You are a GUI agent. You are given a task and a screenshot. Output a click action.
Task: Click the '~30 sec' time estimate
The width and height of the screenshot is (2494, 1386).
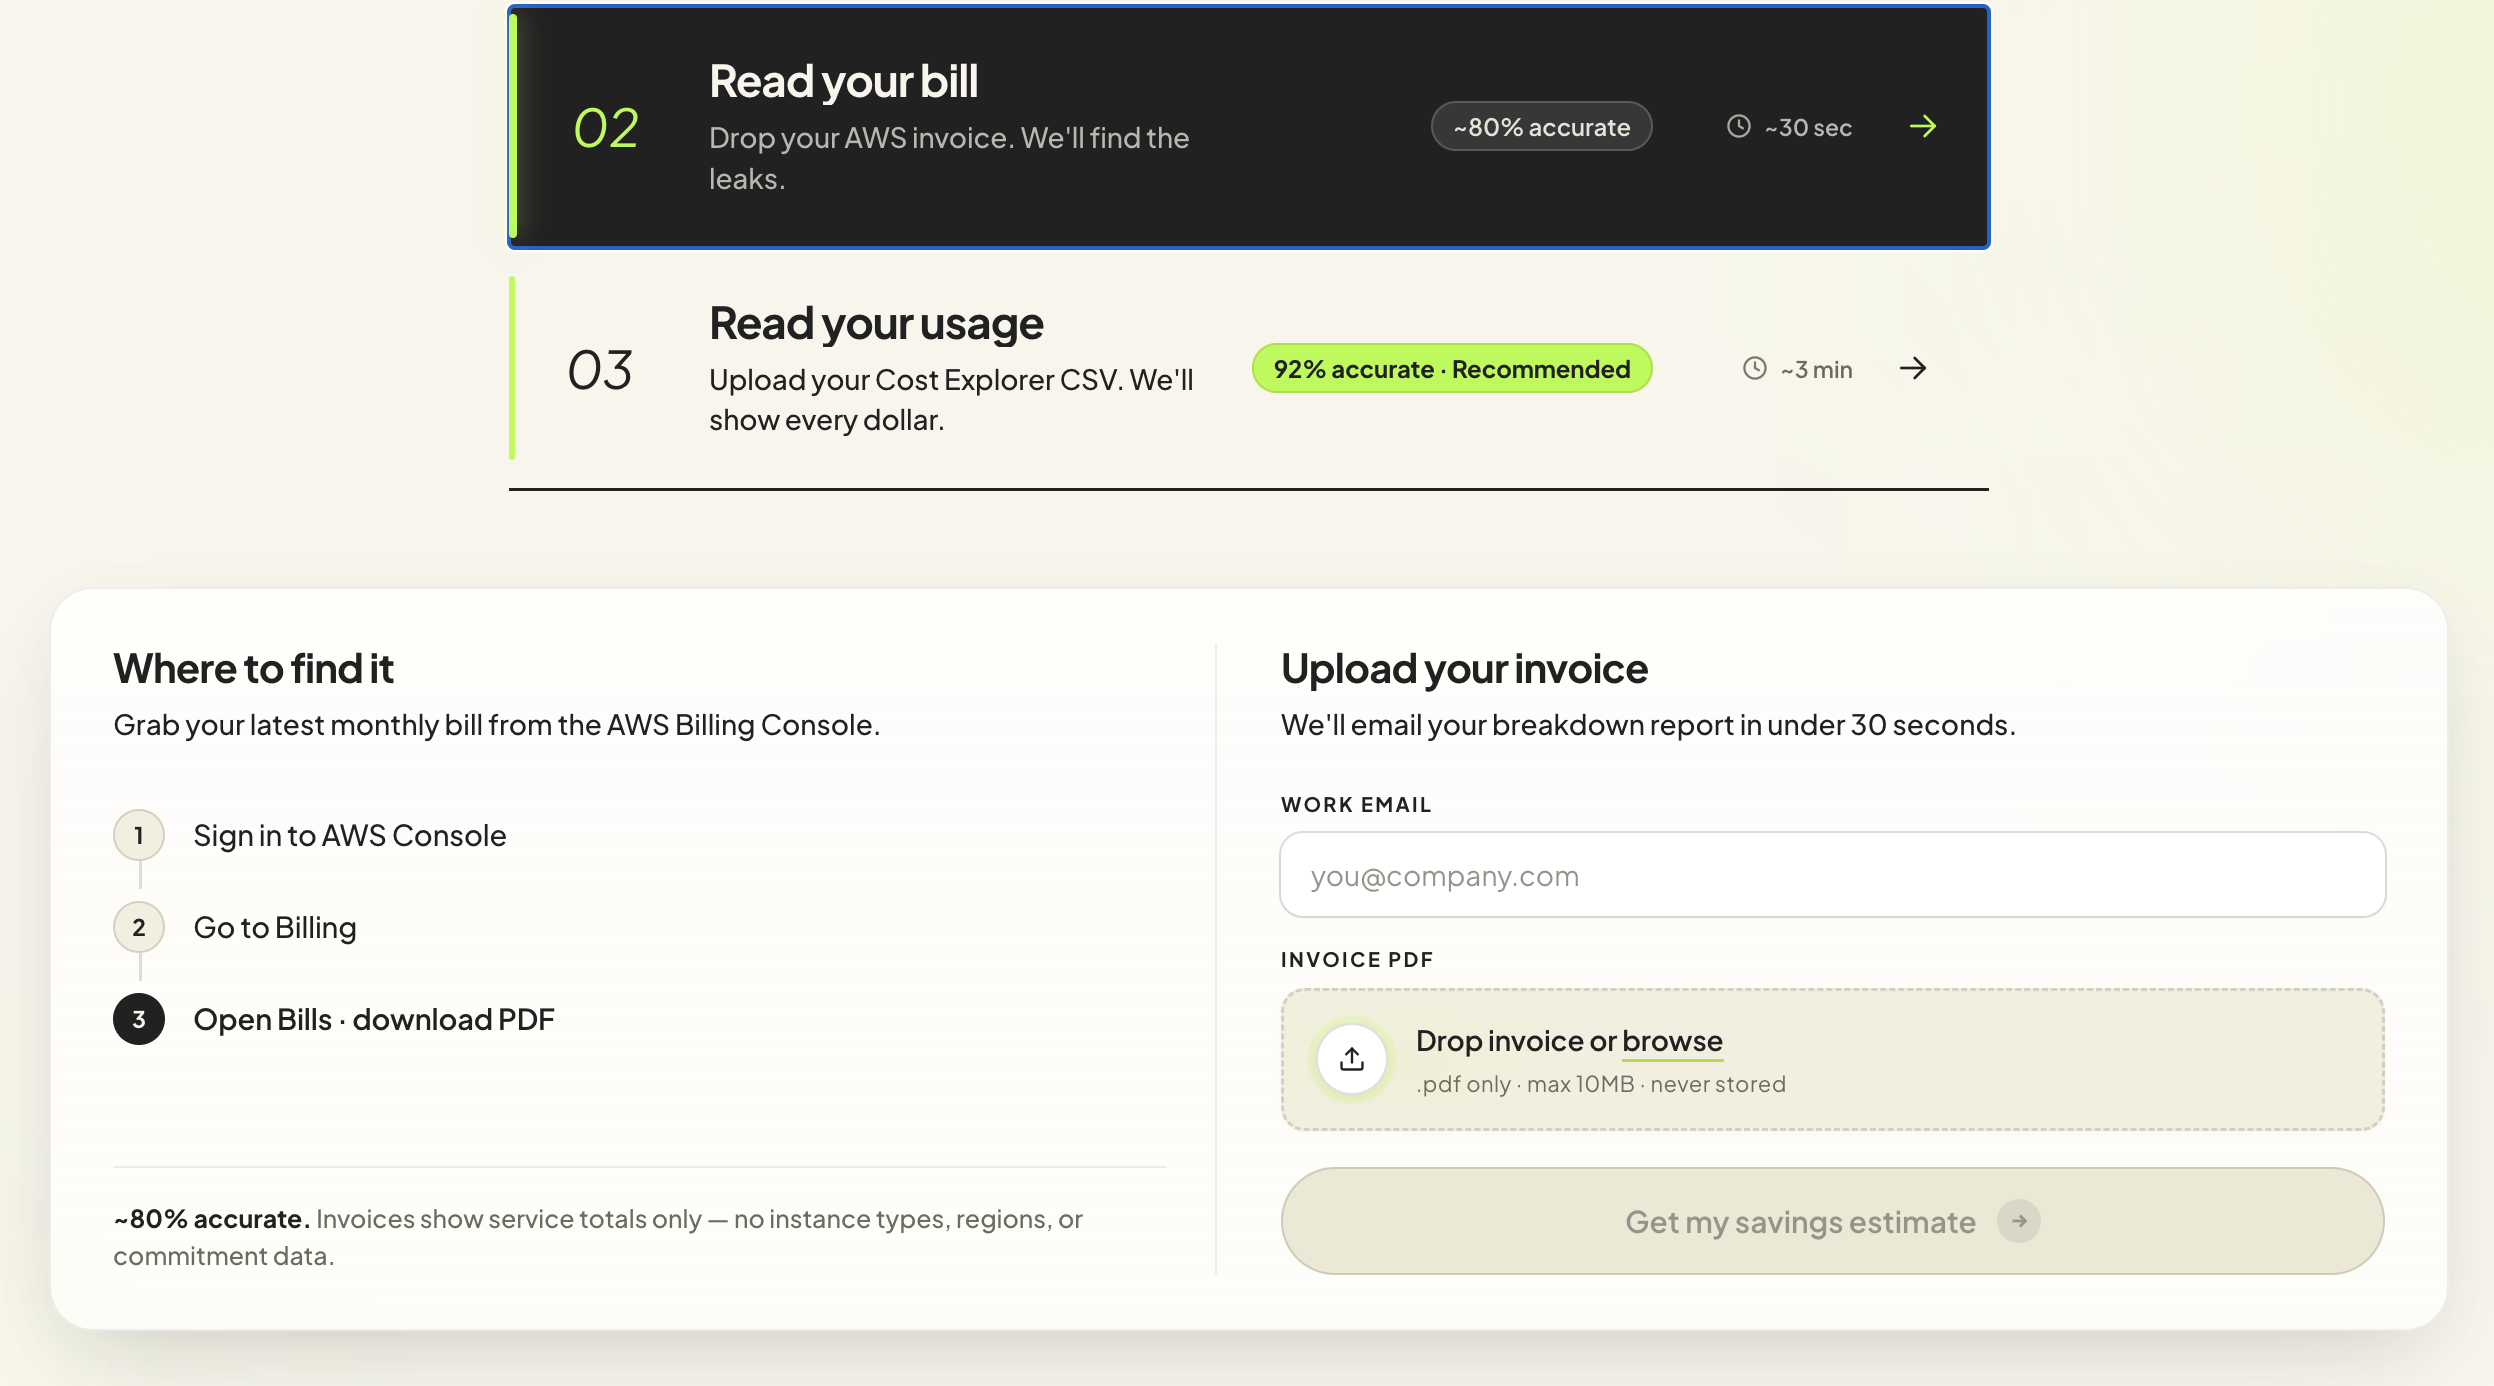pos(1808,128)
